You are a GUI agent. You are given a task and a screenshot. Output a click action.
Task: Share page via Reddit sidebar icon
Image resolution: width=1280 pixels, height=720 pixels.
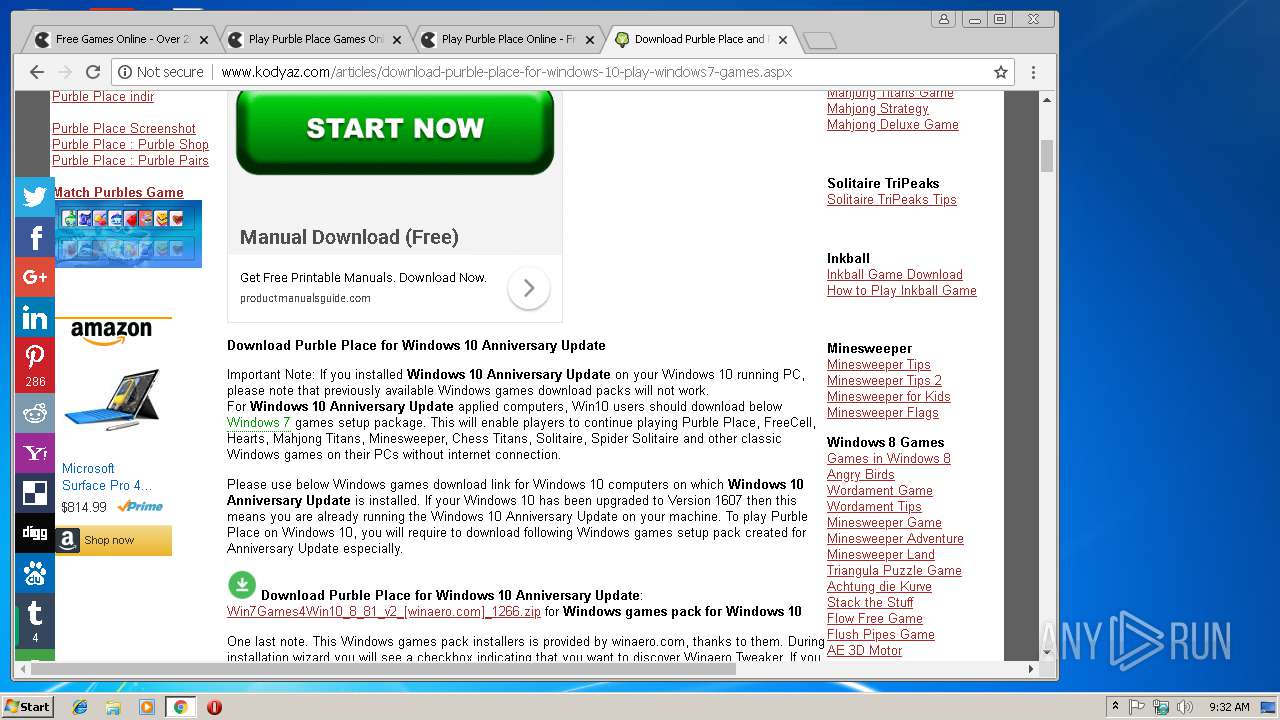pyautogui.click(x=35, y=412)
